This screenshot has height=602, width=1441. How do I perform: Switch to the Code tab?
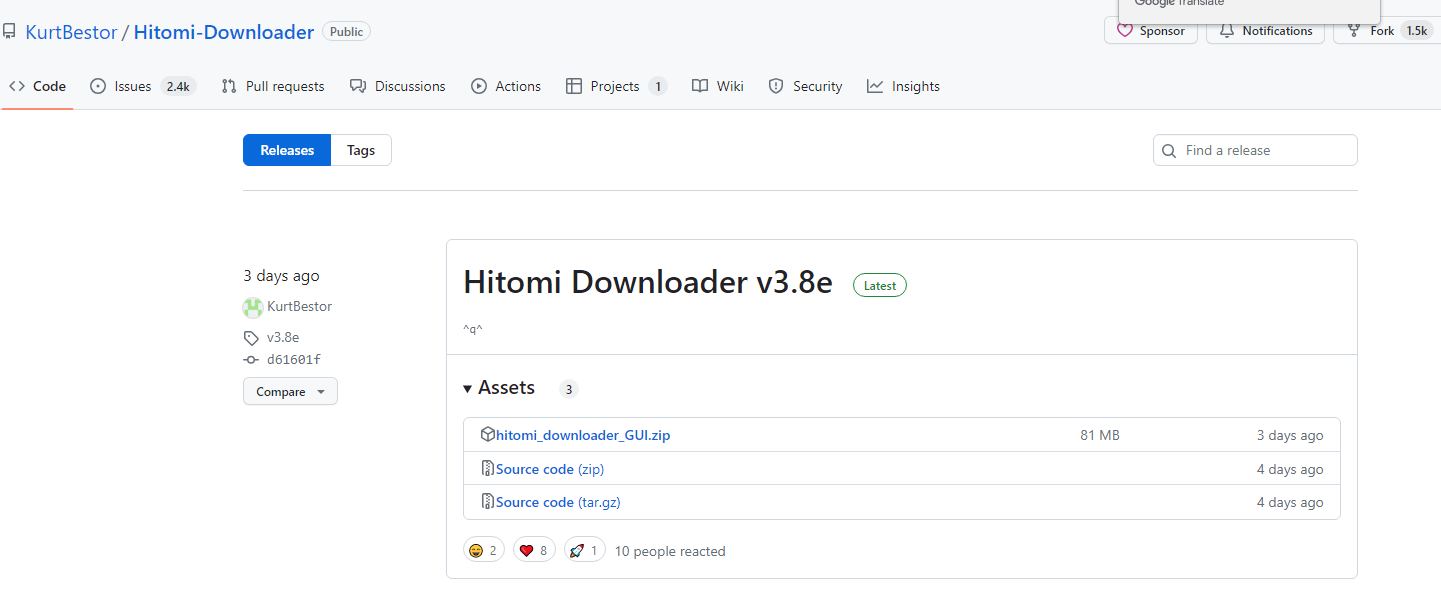coord(38,86)
